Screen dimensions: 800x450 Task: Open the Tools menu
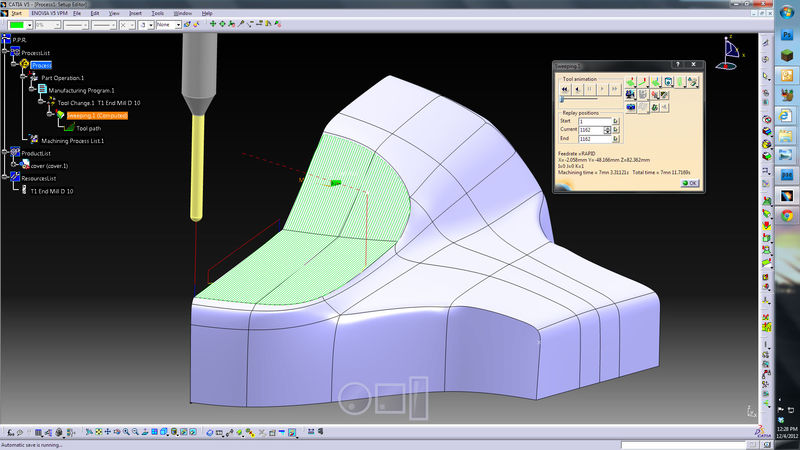pyautogui.click(x=158, y=13)
